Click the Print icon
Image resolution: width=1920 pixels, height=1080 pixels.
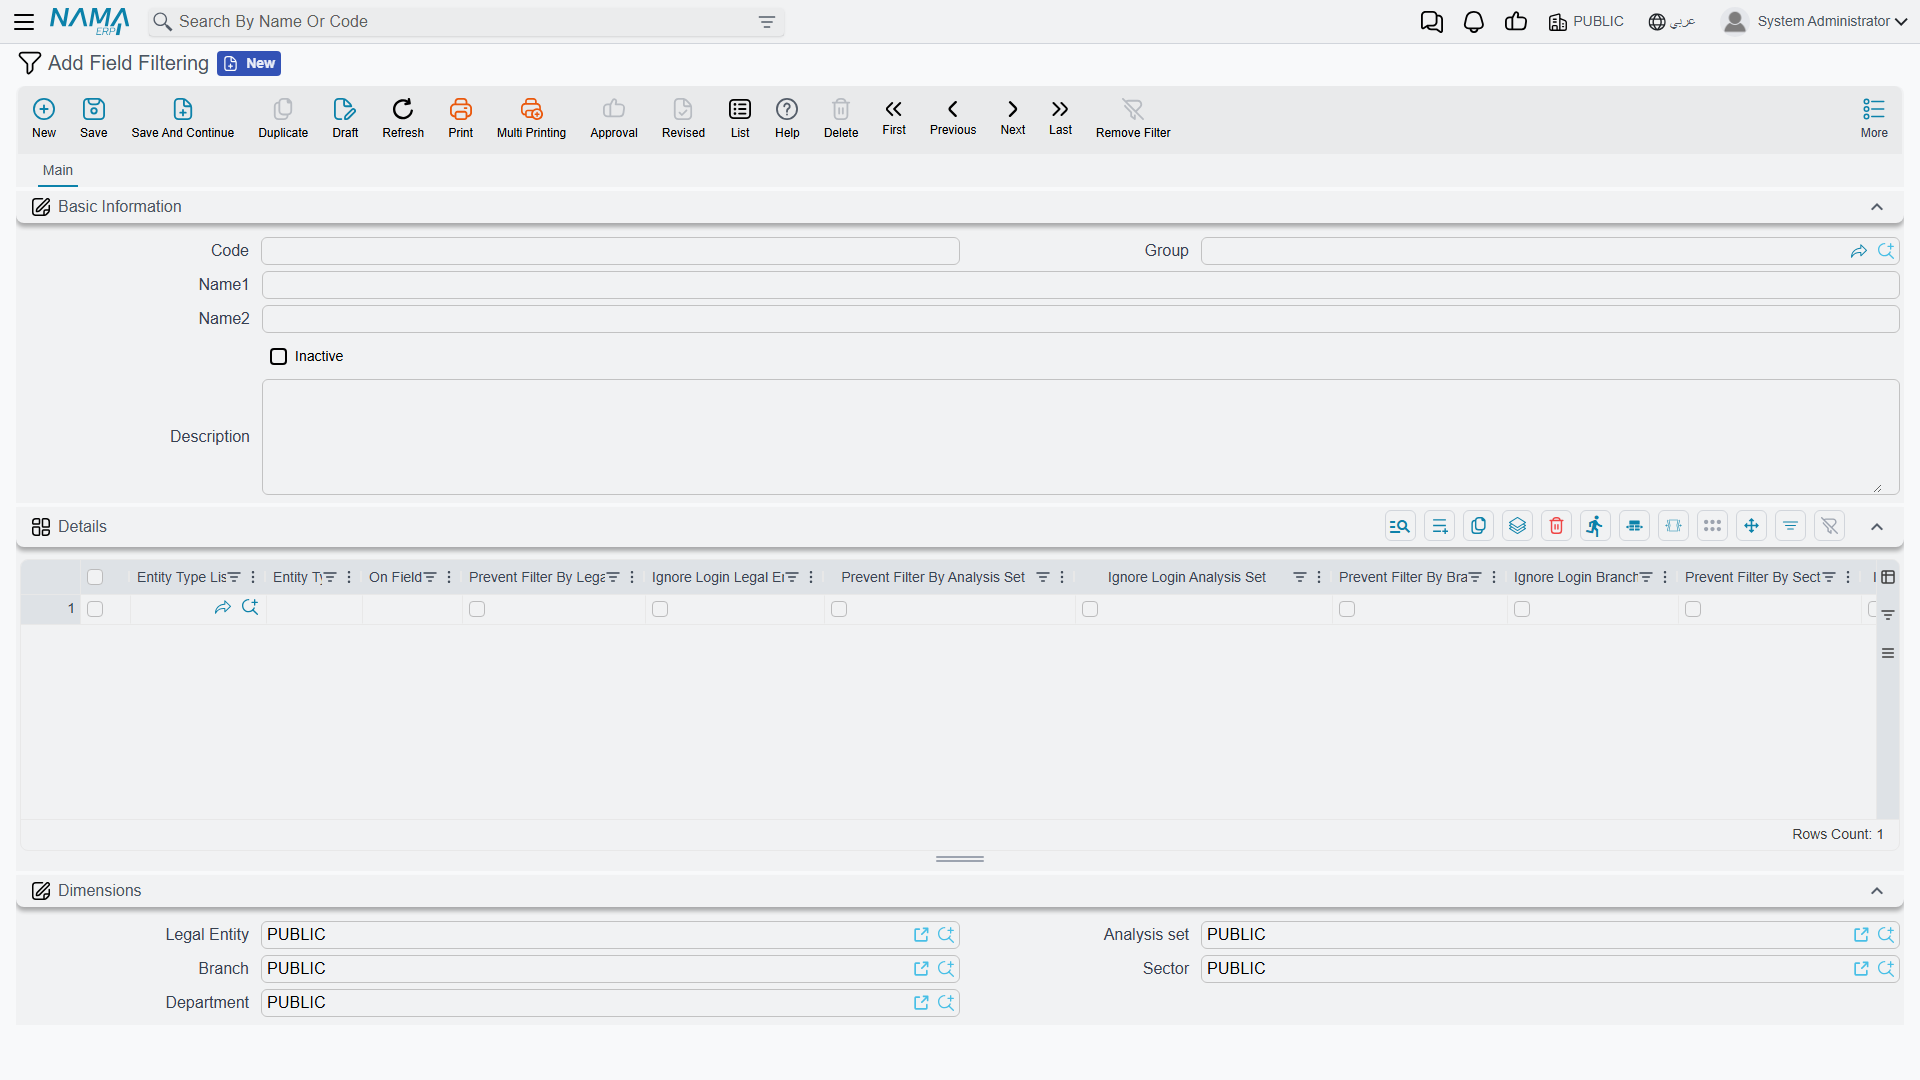[461, 109]
